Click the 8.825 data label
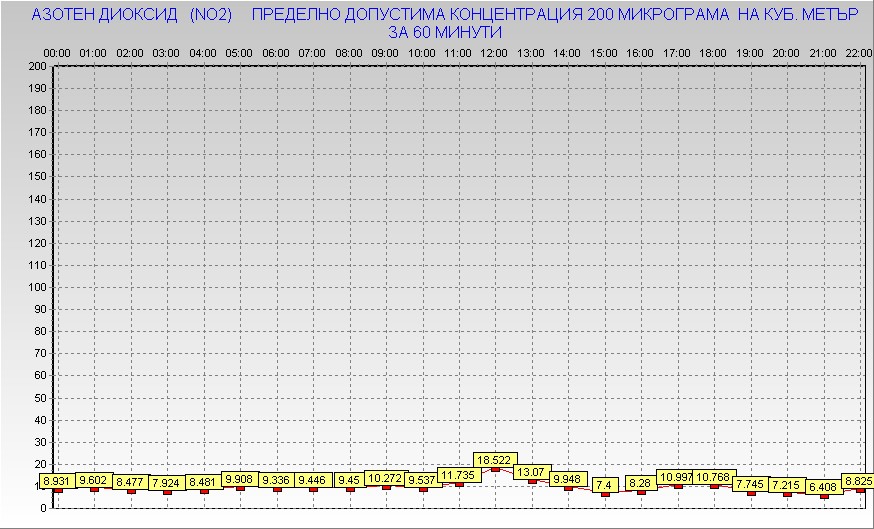The width and height of the screenshot is (874, 529). 858,481
